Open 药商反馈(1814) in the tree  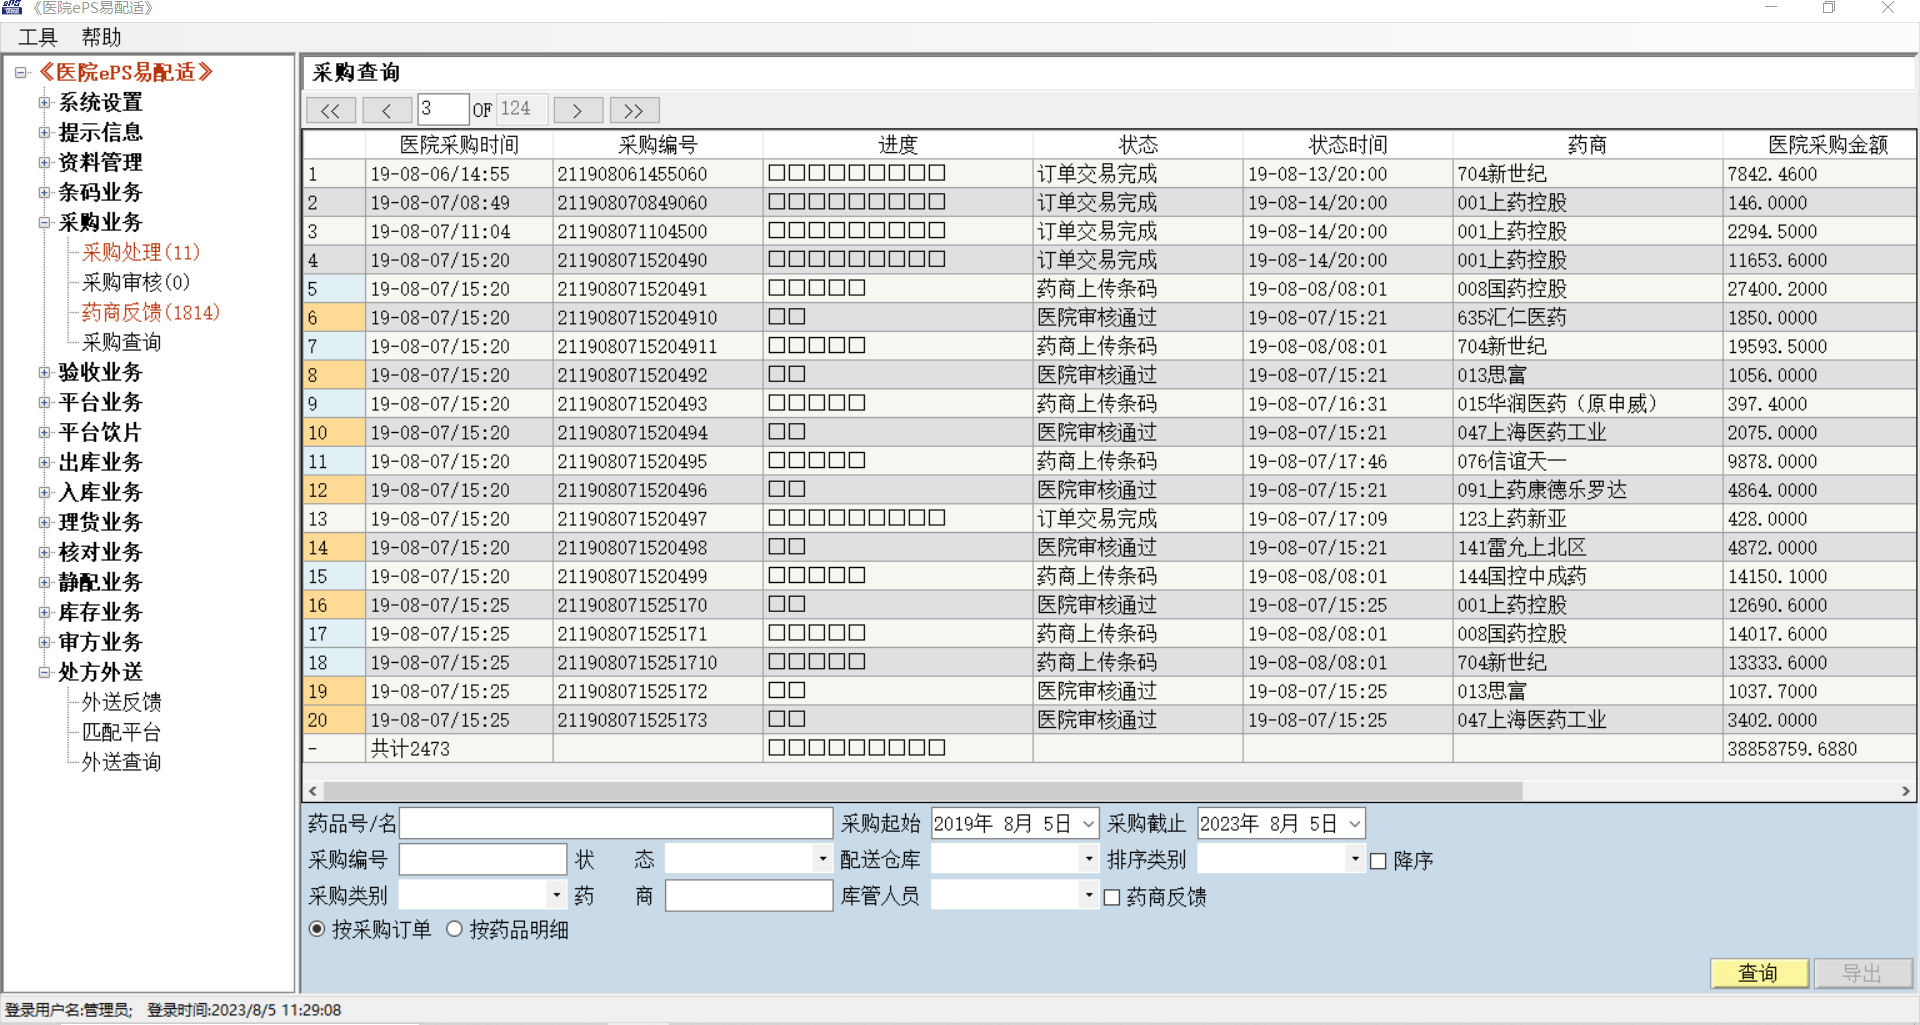[151, 312]
